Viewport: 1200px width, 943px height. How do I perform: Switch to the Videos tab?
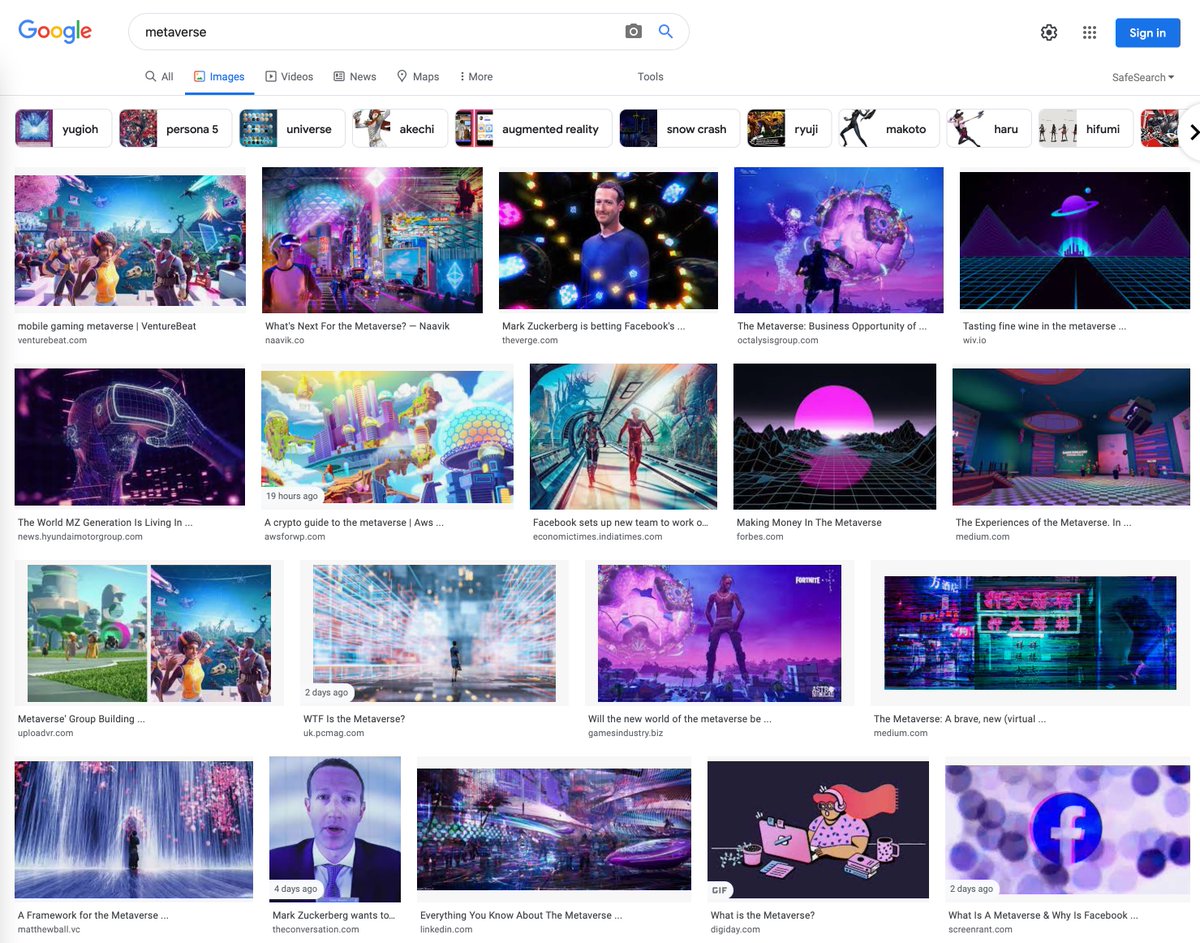[289, 77]
